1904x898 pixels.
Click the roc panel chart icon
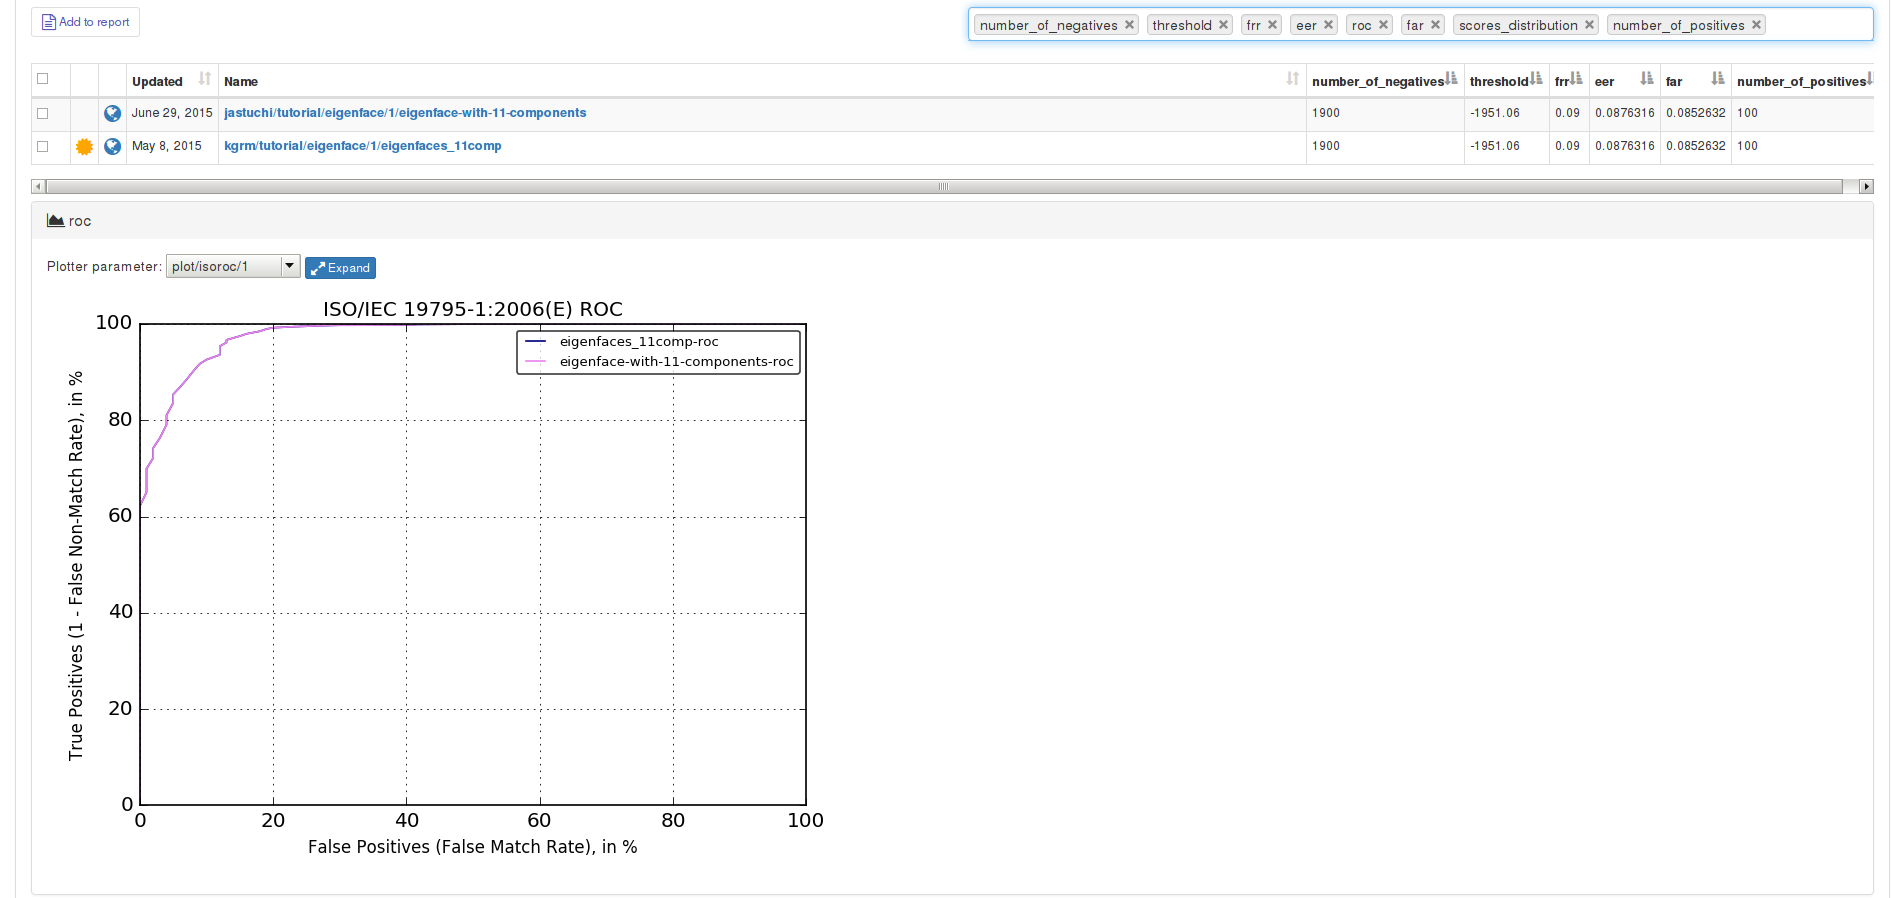coord(56,220)
